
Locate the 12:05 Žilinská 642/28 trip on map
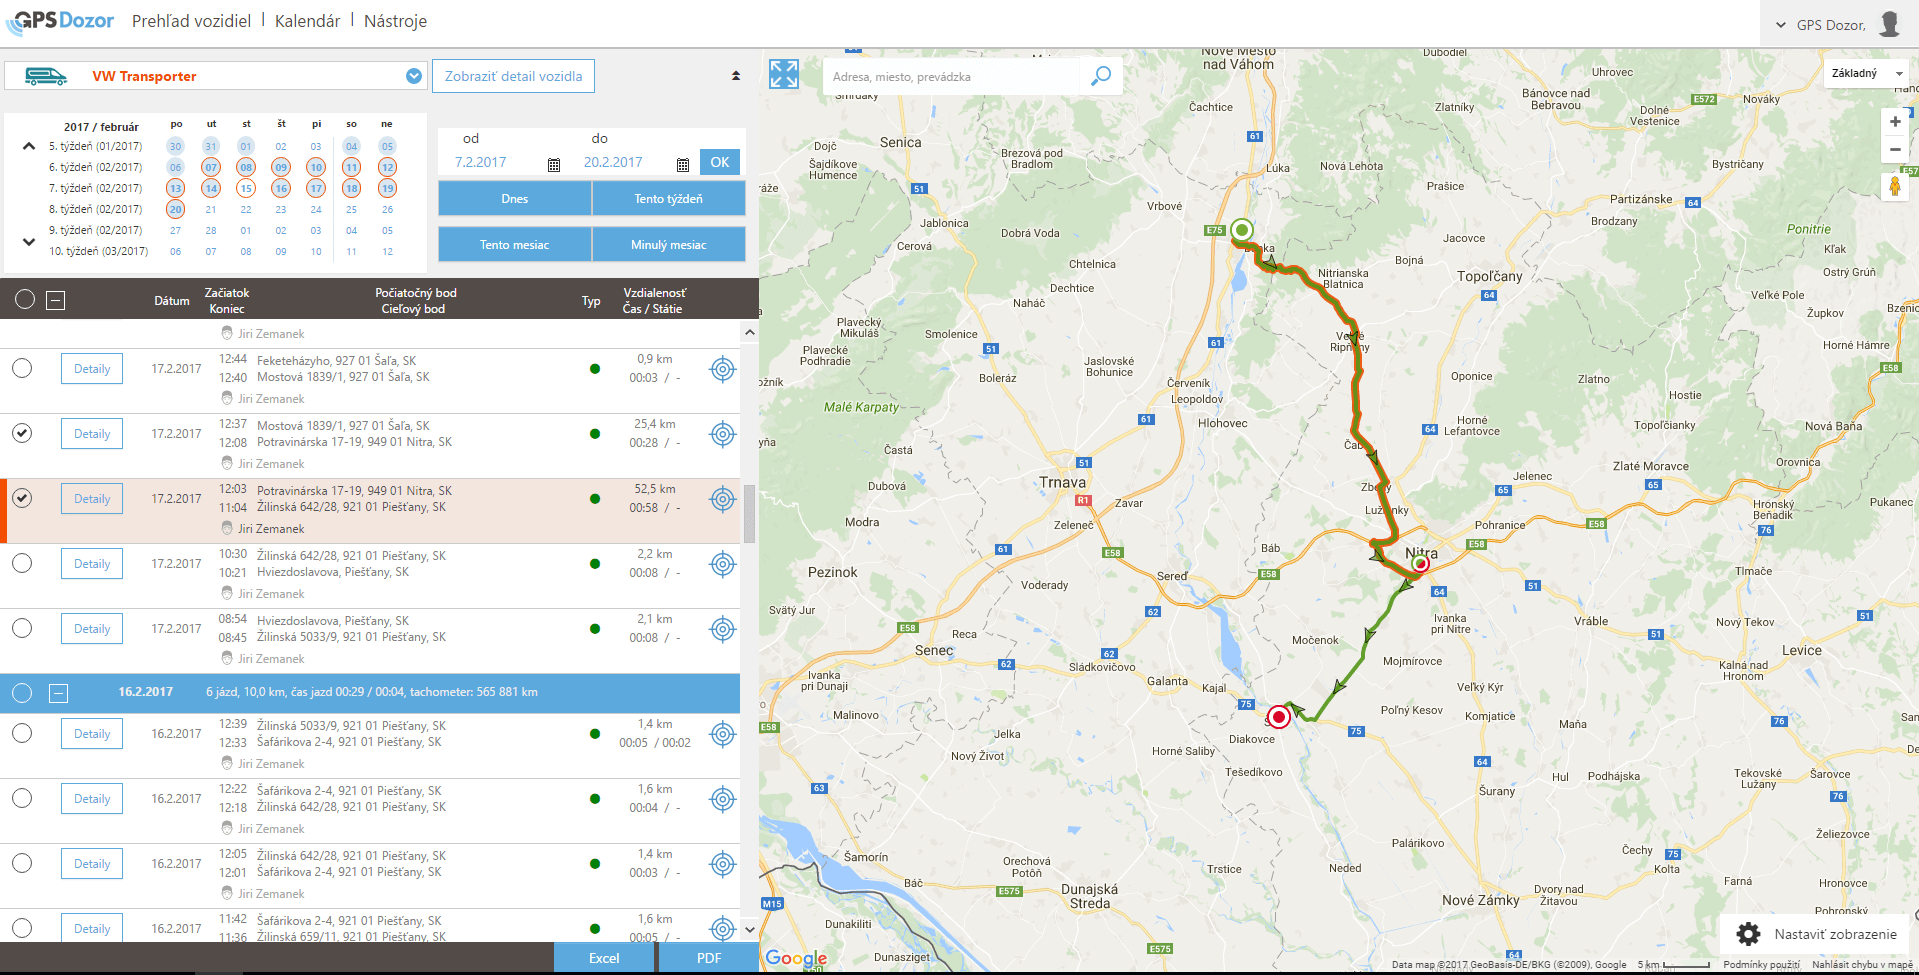(723, 864)
